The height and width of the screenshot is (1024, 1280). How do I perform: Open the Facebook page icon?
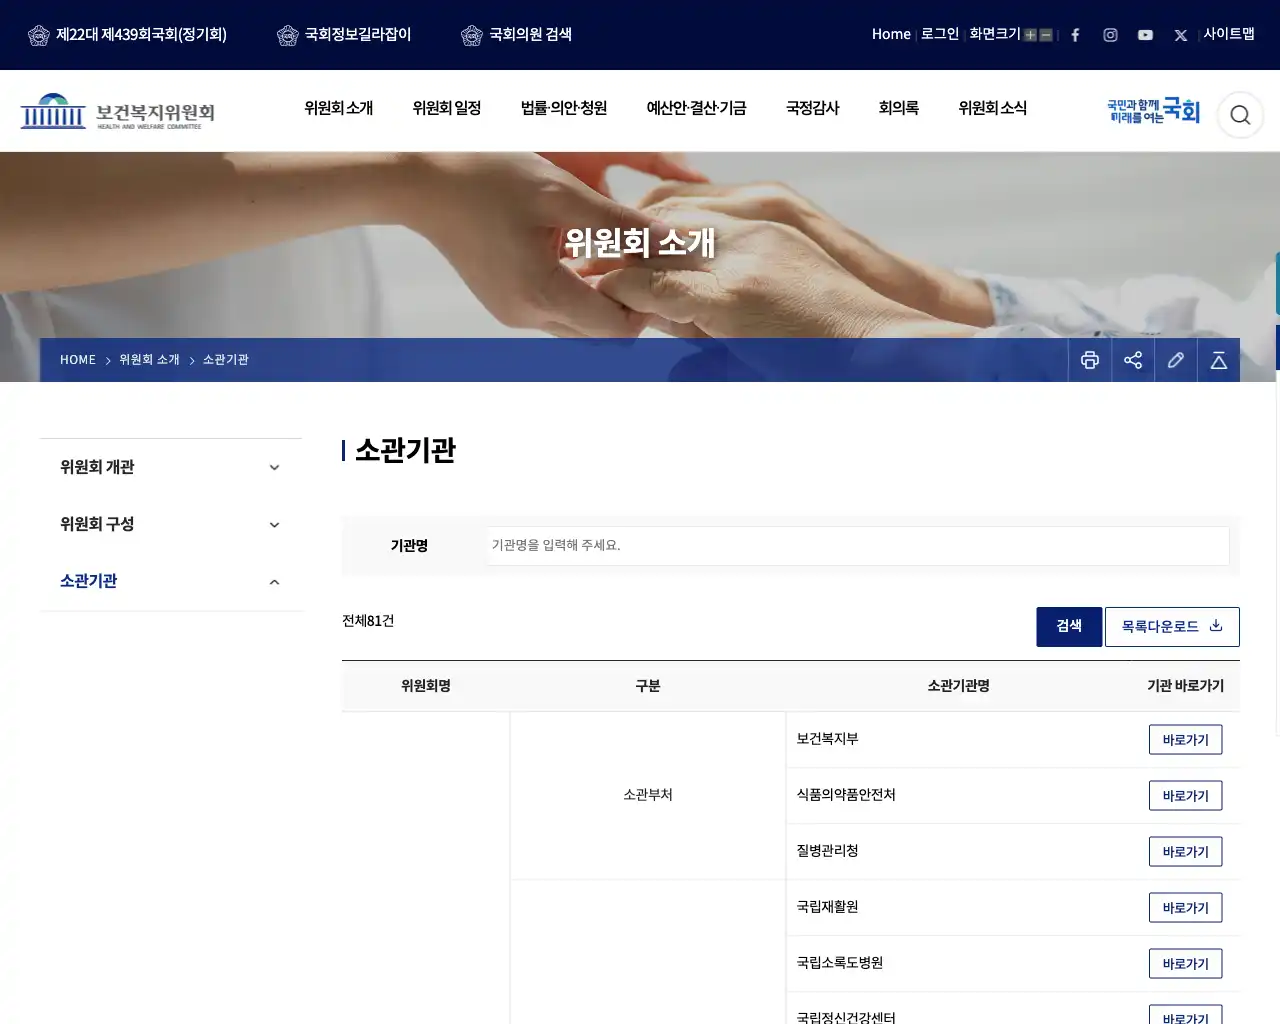coord(1075,35)
